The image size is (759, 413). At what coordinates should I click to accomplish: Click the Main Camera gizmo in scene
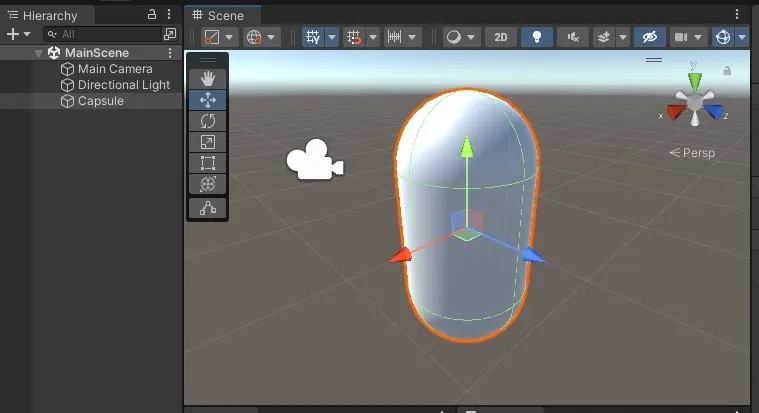coord(315,160)
